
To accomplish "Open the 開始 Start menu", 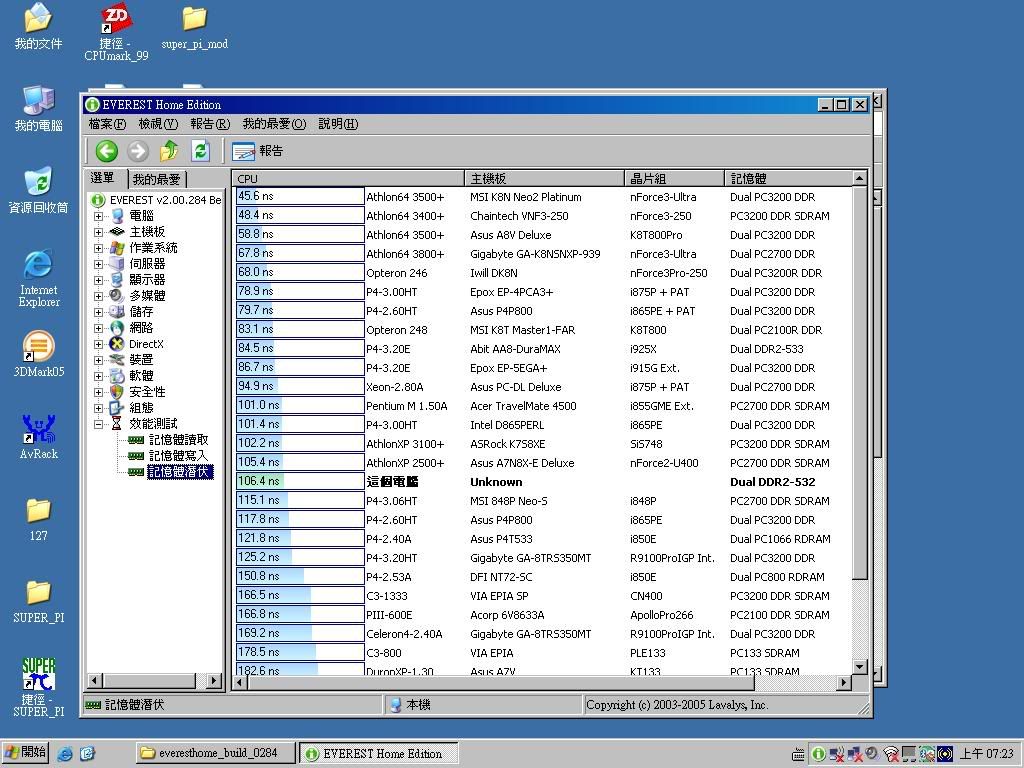I will [x=25, y=752].
